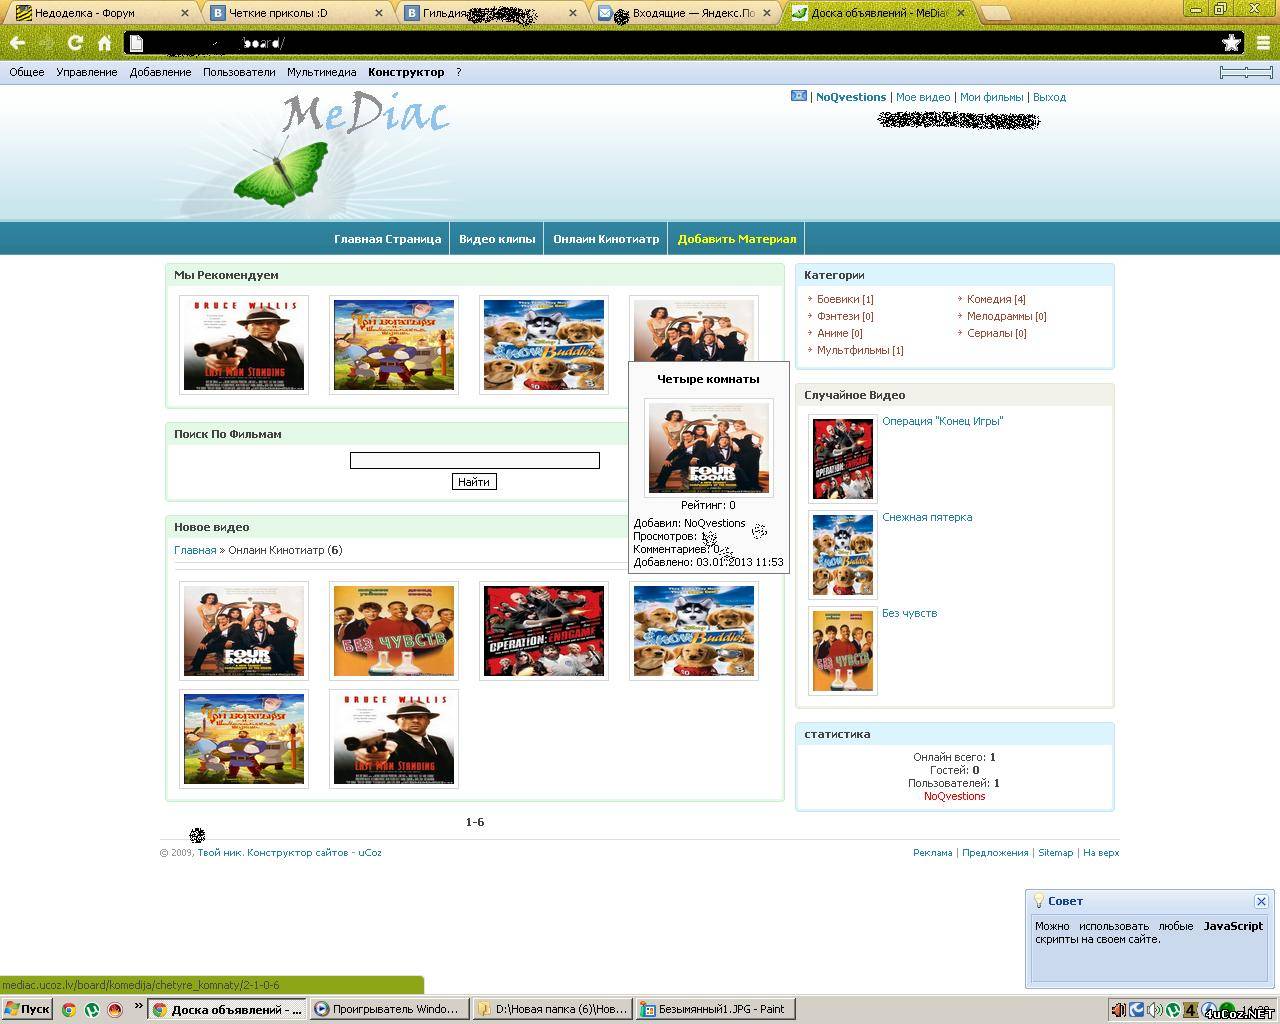
Task: Click the green butterfly site logo
Action: (282, 172)
